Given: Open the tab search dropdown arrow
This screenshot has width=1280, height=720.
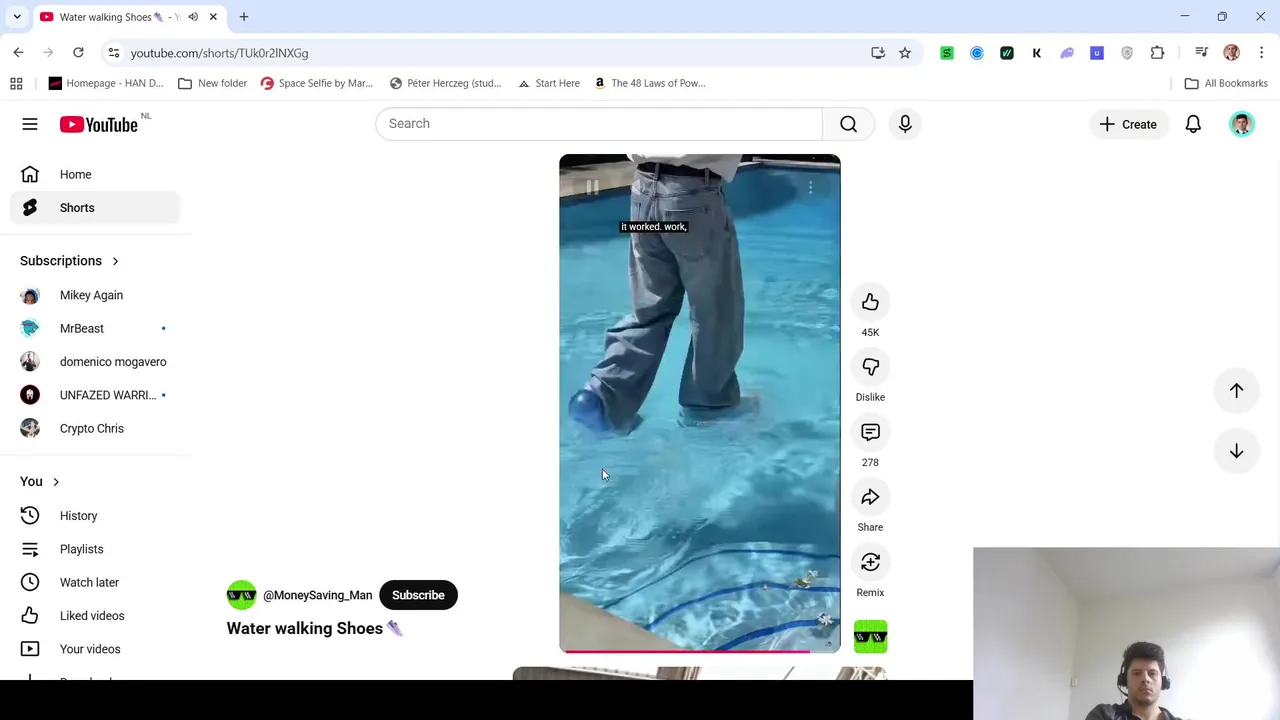Looking at the screenshot, I should coord(17,17).
